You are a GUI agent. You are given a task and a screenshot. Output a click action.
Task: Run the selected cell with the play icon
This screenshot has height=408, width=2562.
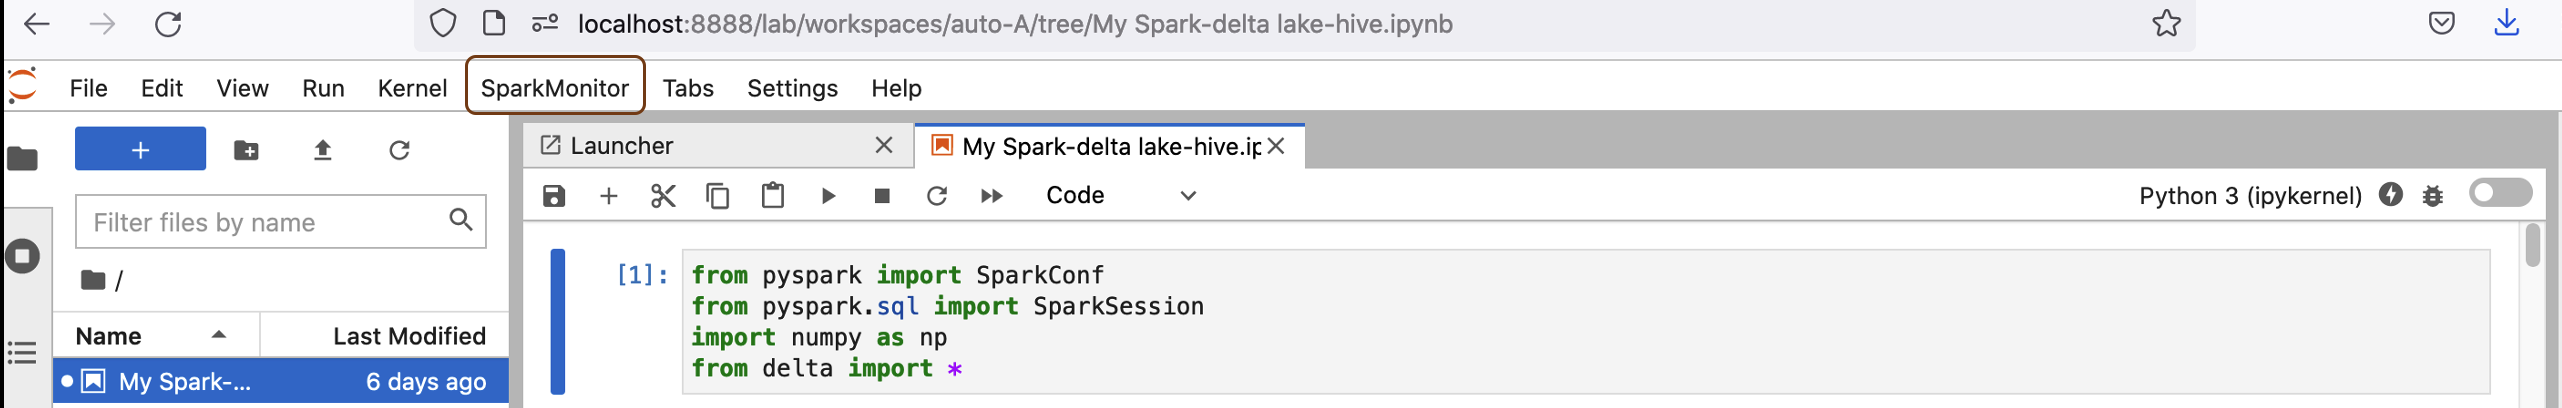click(828, 196)
